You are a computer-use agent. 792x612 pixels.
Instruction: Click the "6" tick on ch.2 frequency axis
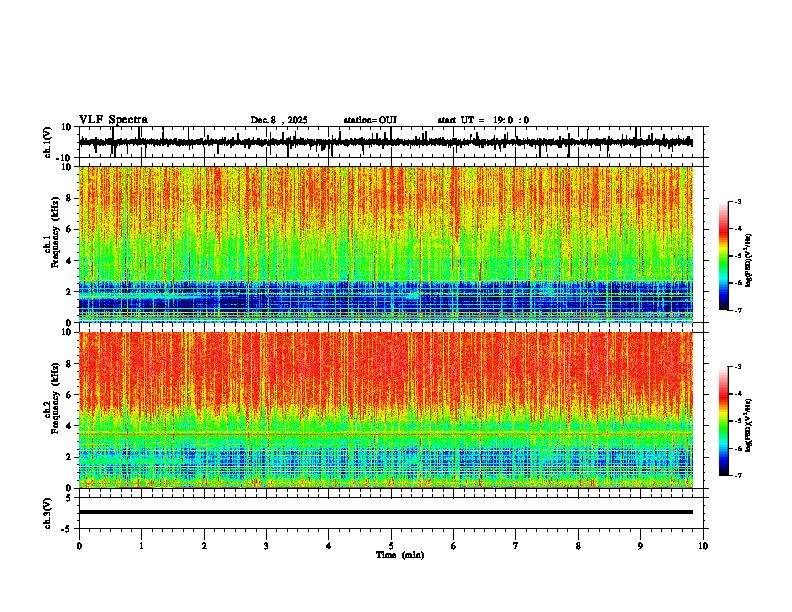pos(70,395)
